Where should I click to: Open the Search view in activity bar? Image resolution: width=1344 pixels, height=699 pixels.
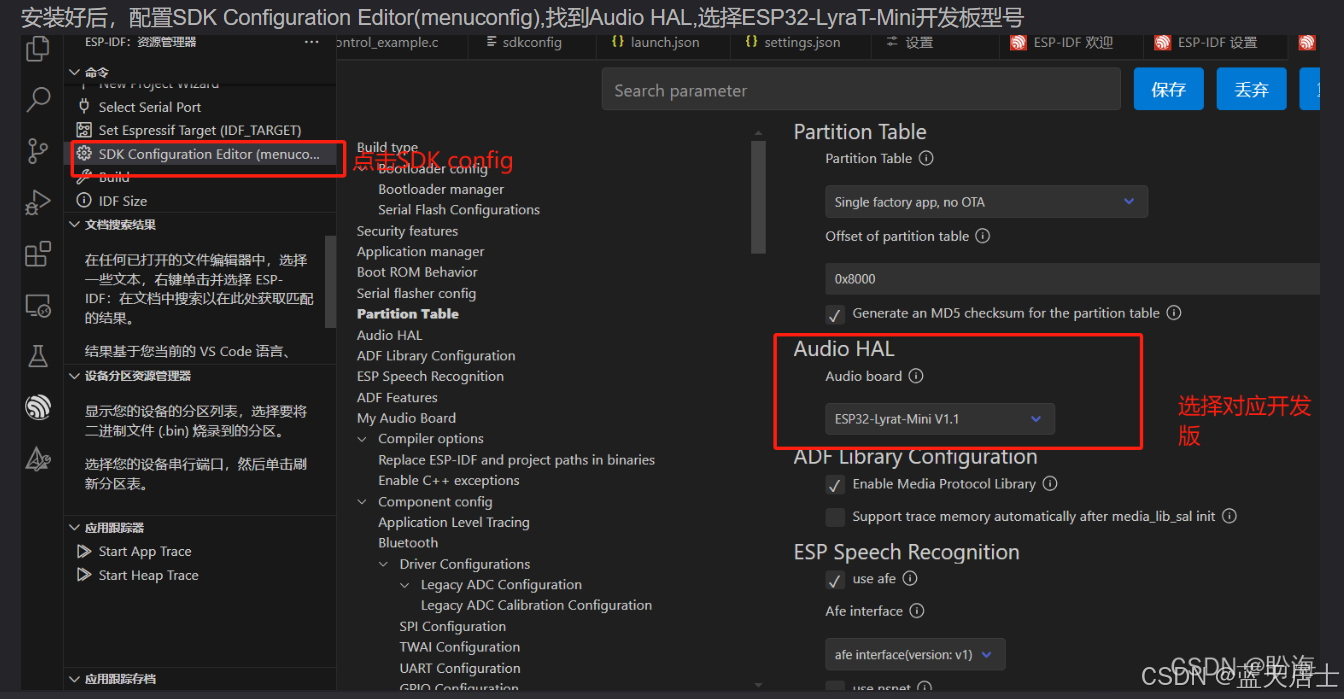click(x=38, y=99)
